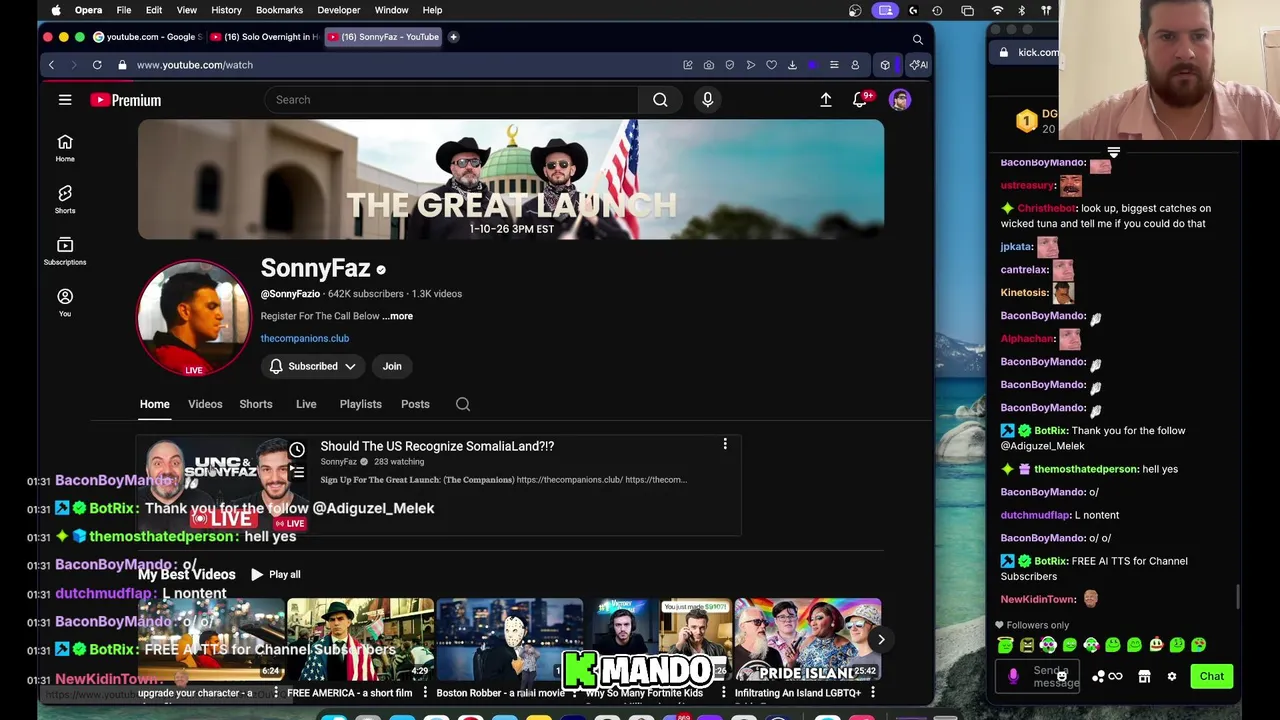Click the YouTube search magnifier button
The image size is (1280, 720).
660,100
